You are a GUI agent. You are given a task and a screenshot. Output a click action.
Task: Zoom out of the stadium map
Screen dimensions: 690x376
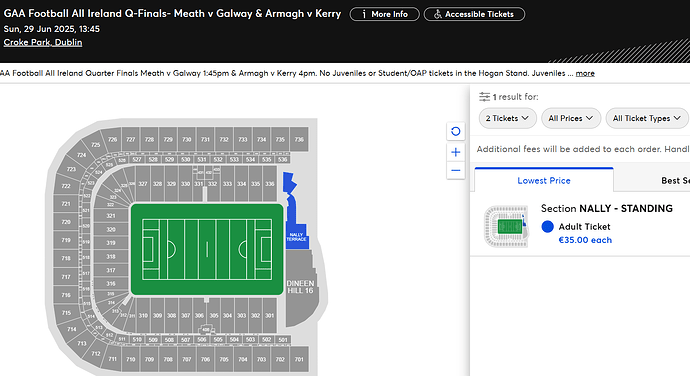tap(455, 170)
